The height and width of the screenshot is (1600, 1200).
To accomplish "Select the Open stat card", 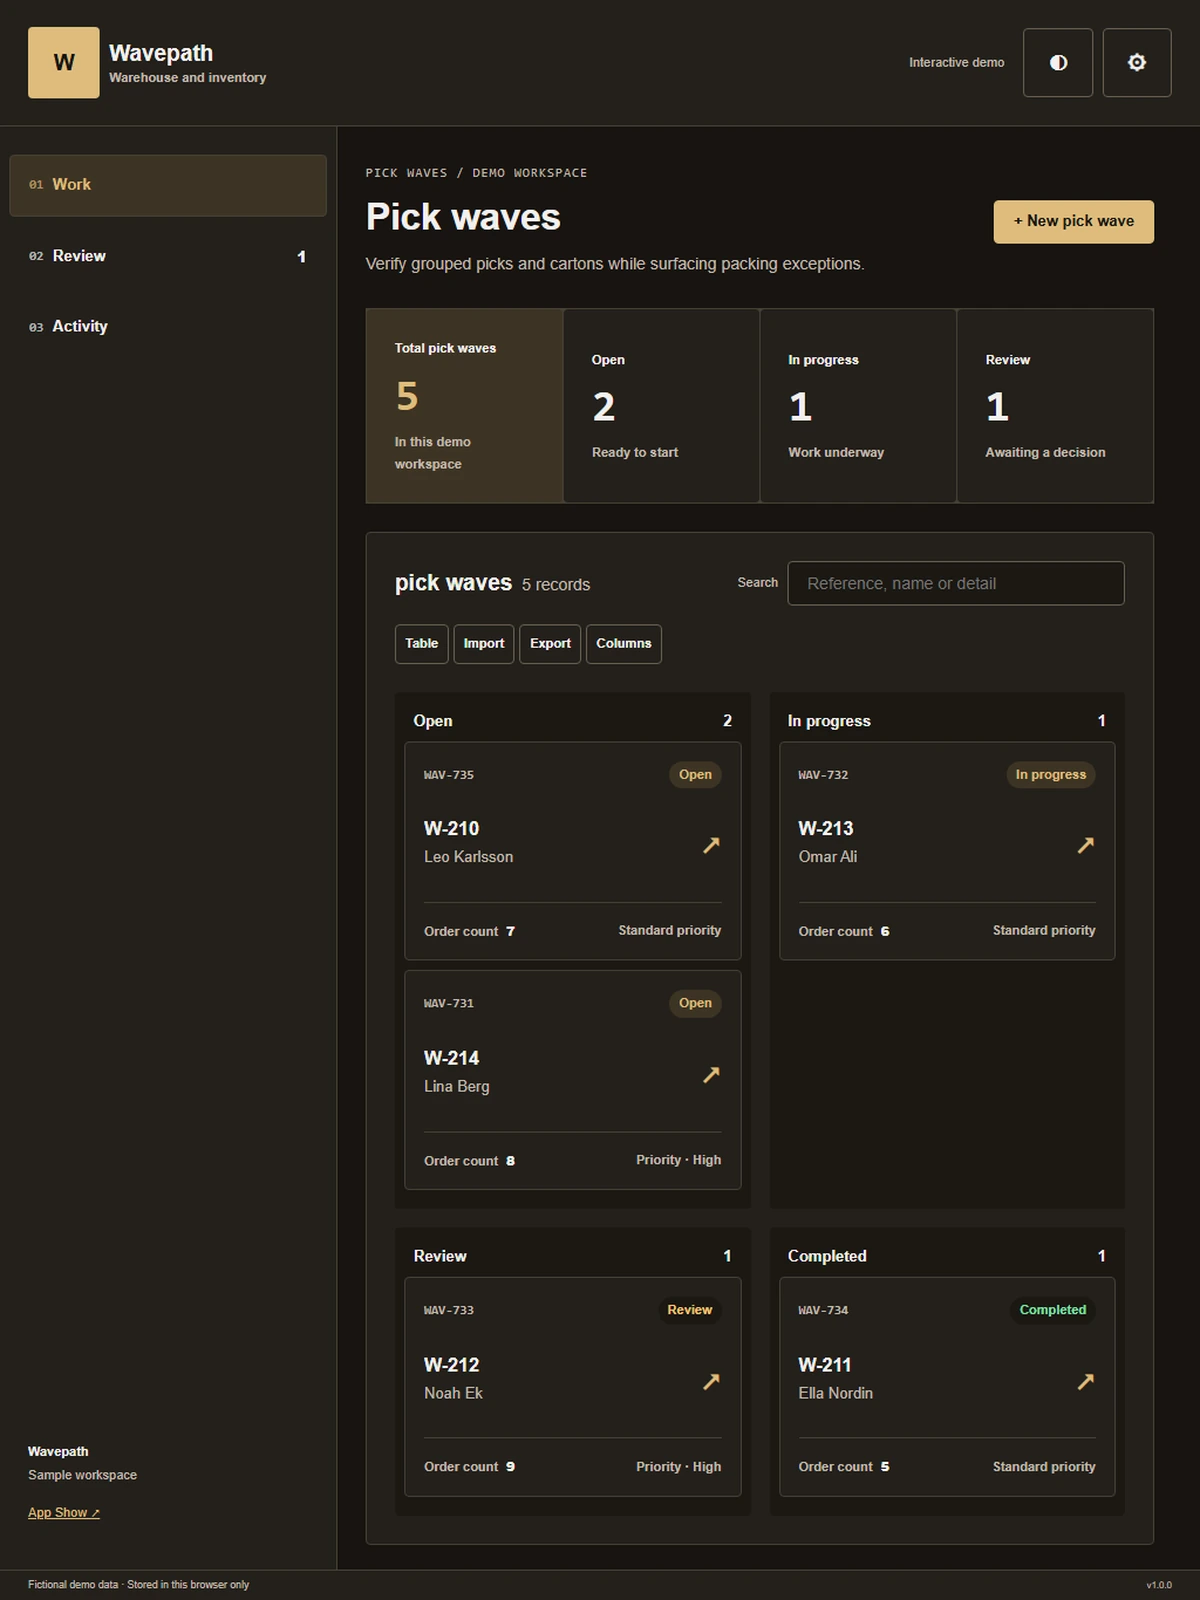I will (x=661, y=405).
